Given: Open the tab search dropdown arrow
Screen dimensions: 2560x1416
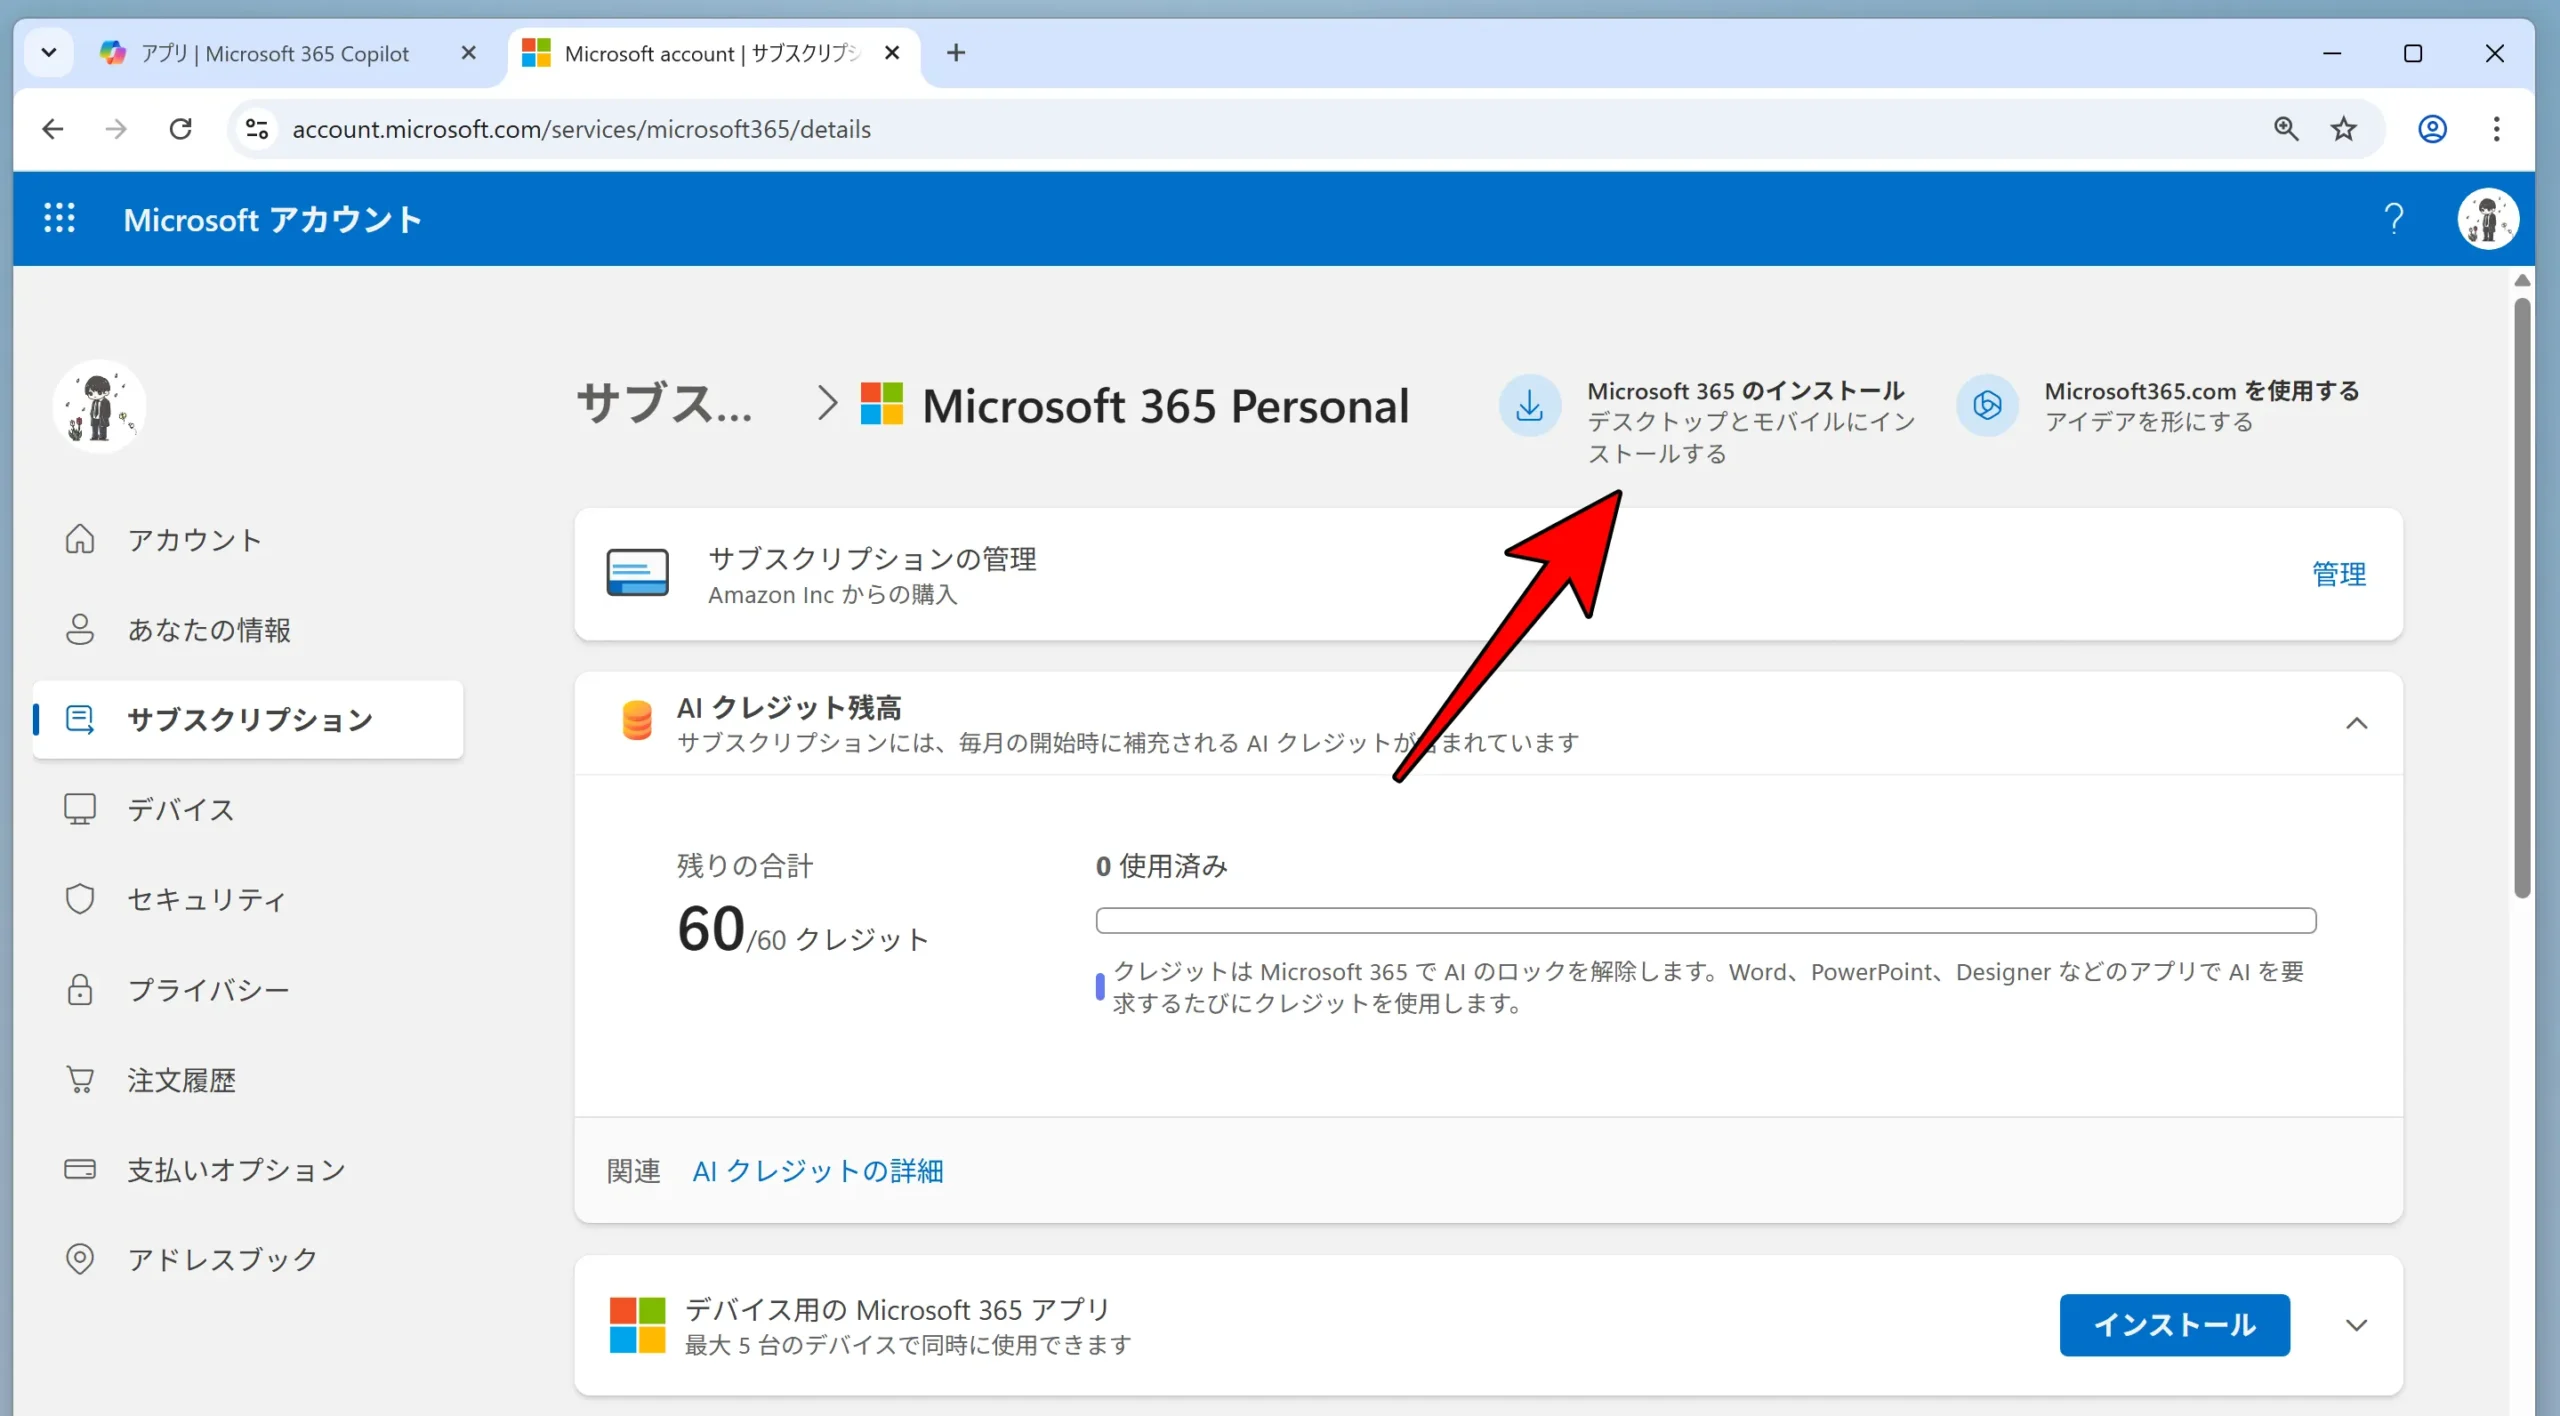Looking at the screenshot, I should pyautogui.click(x=49, y=53).
